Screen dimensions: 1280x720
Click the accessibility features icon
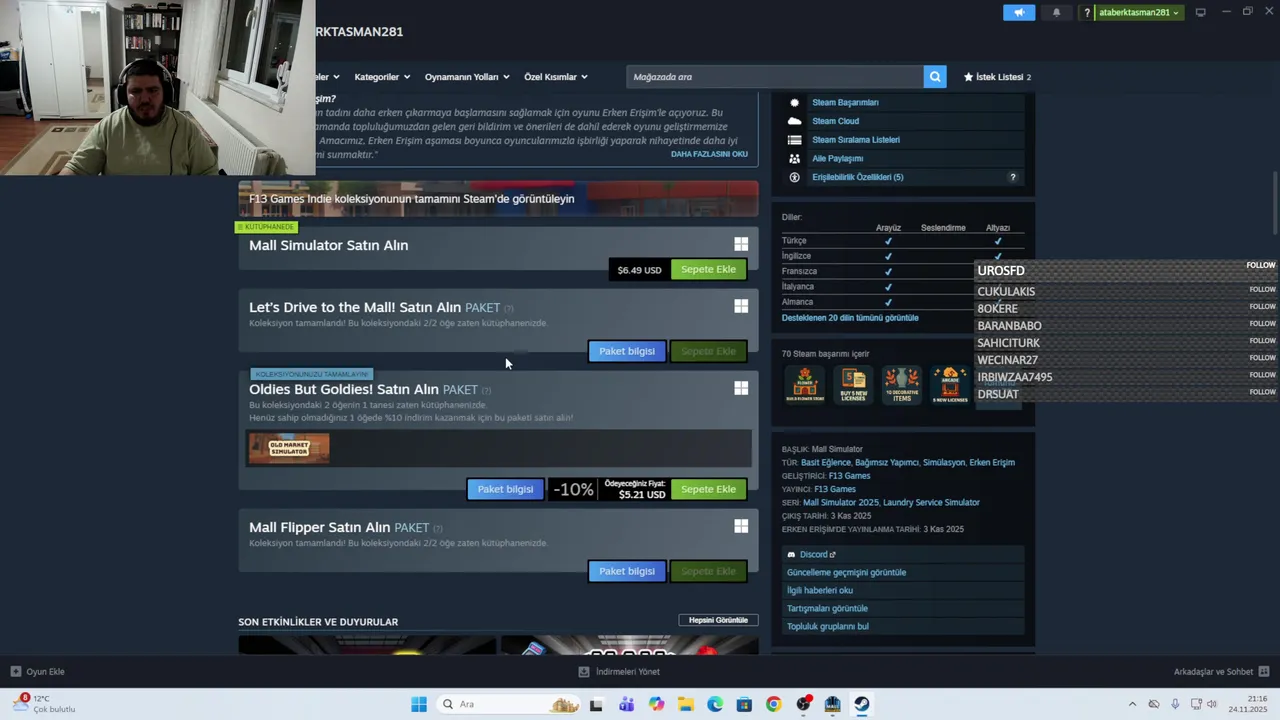(x=794, y=177)
